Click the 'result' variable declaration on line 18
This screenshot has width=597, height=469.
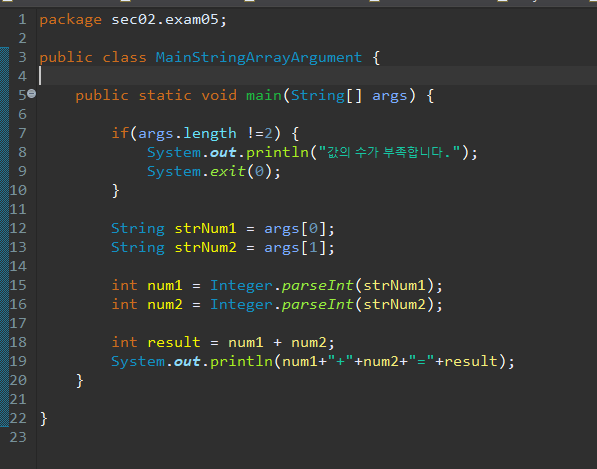[x=174, y=343]
